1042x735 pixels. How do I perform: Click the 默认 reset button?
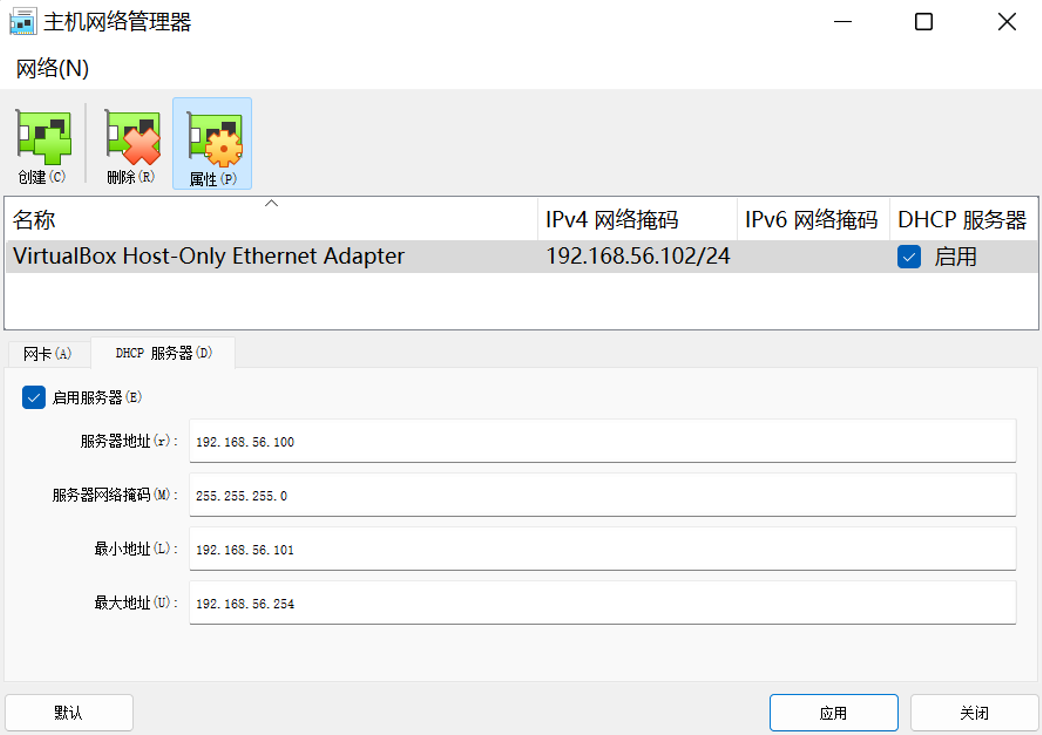pos(69,713)
